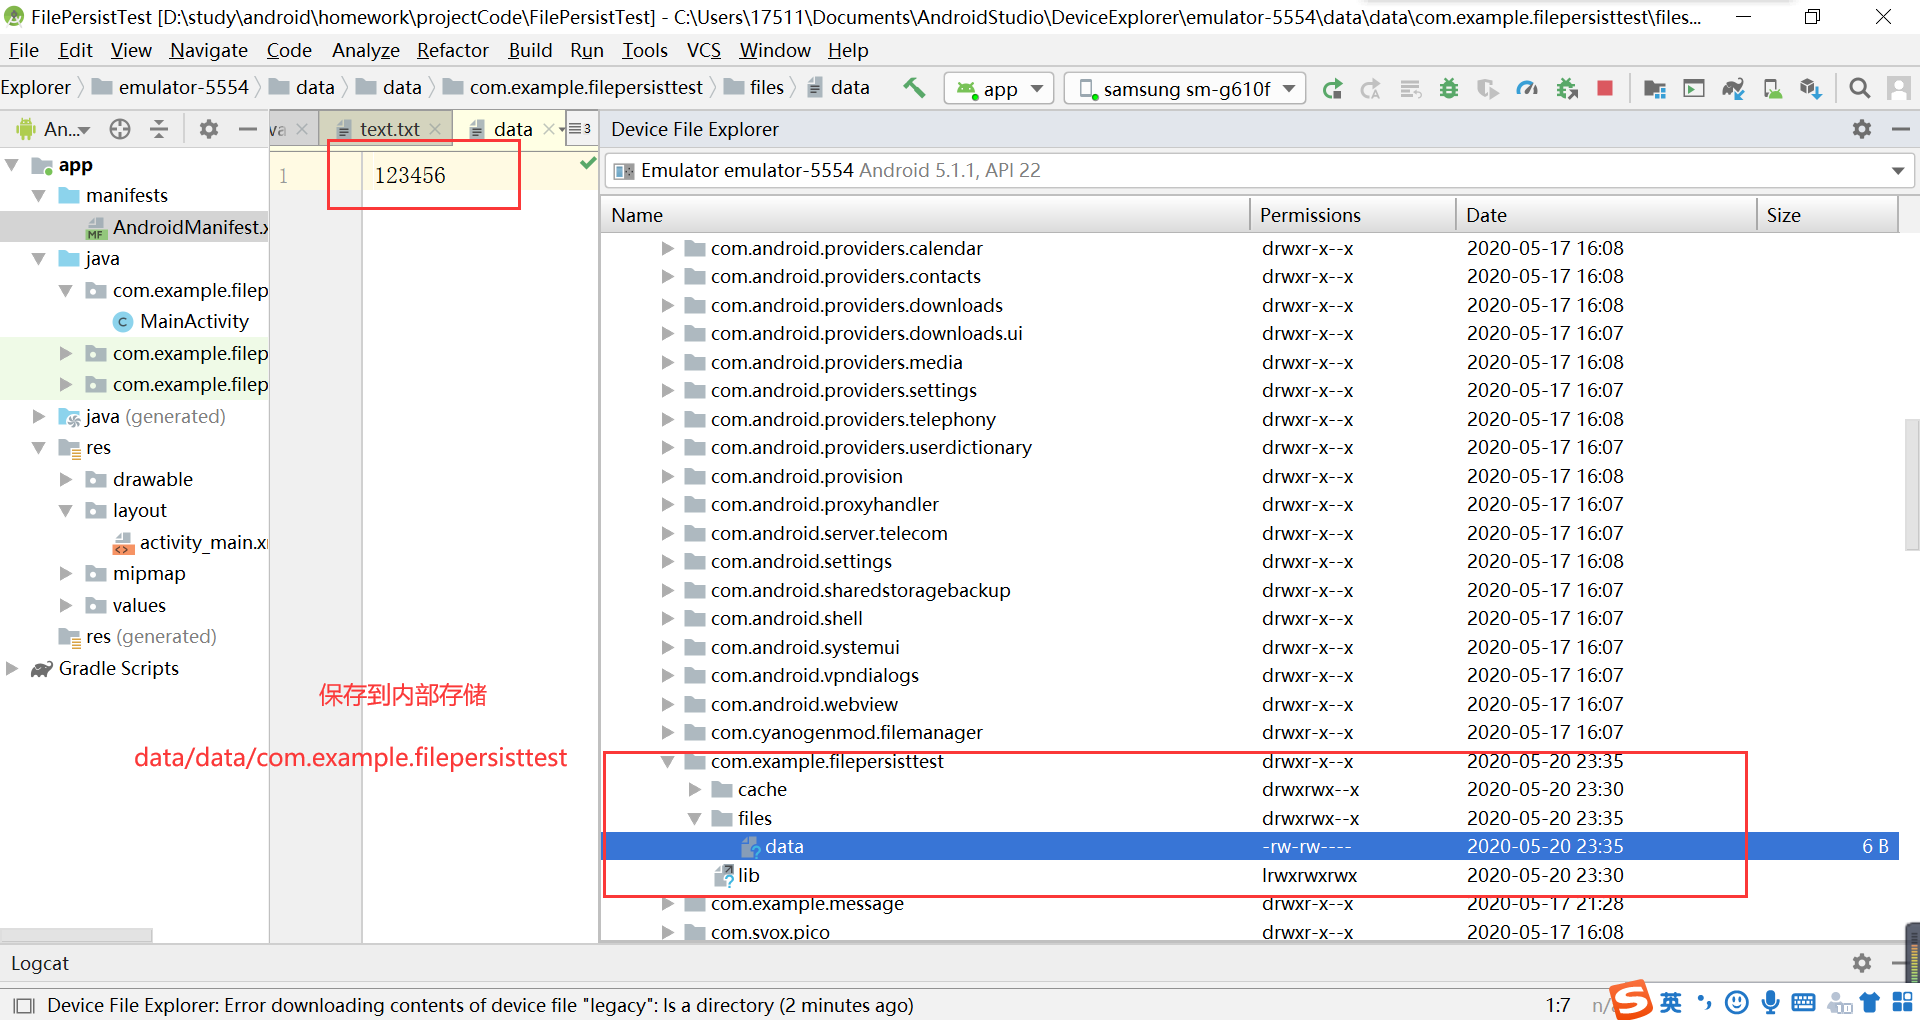The width and height of the screenshot is (1920, 1020).
Task: Click Attach Debugger to Android Process icon
Action: click(x=1567, y=89)
